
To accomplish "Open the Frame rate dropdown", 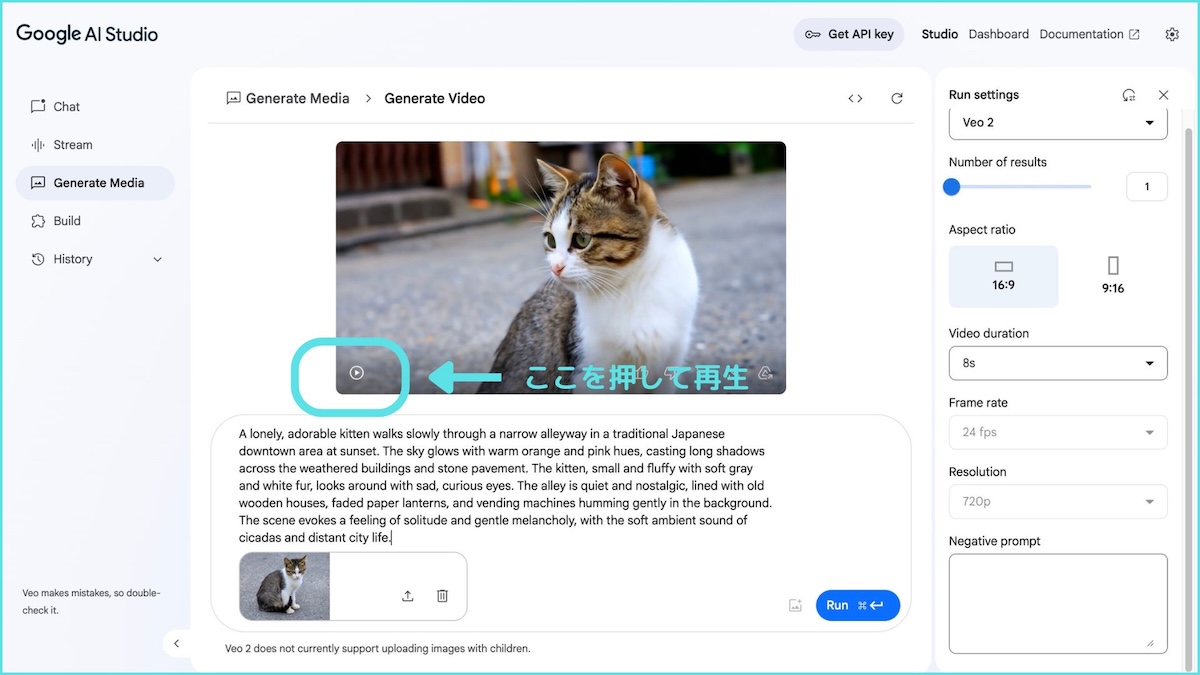I will click(1058, 432).
